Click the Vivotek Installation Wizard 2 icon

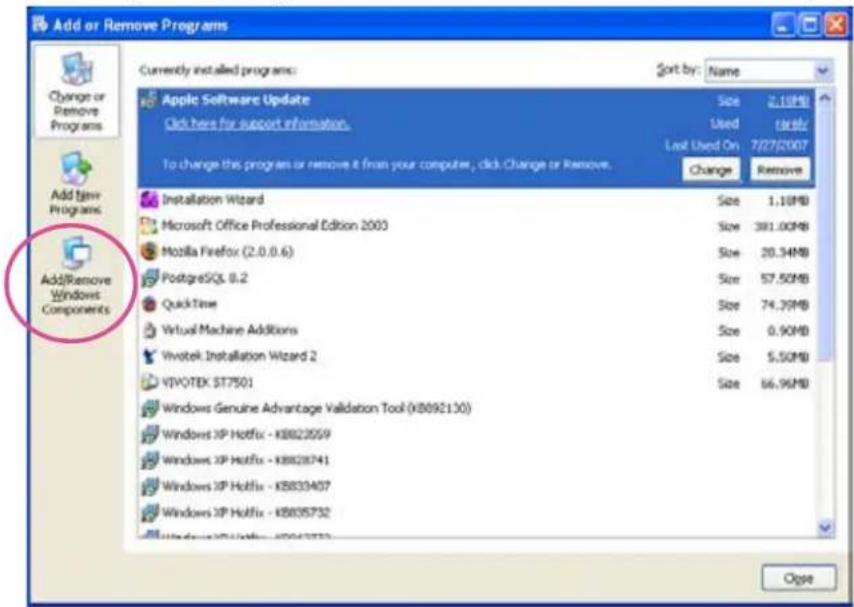point(149,356)
